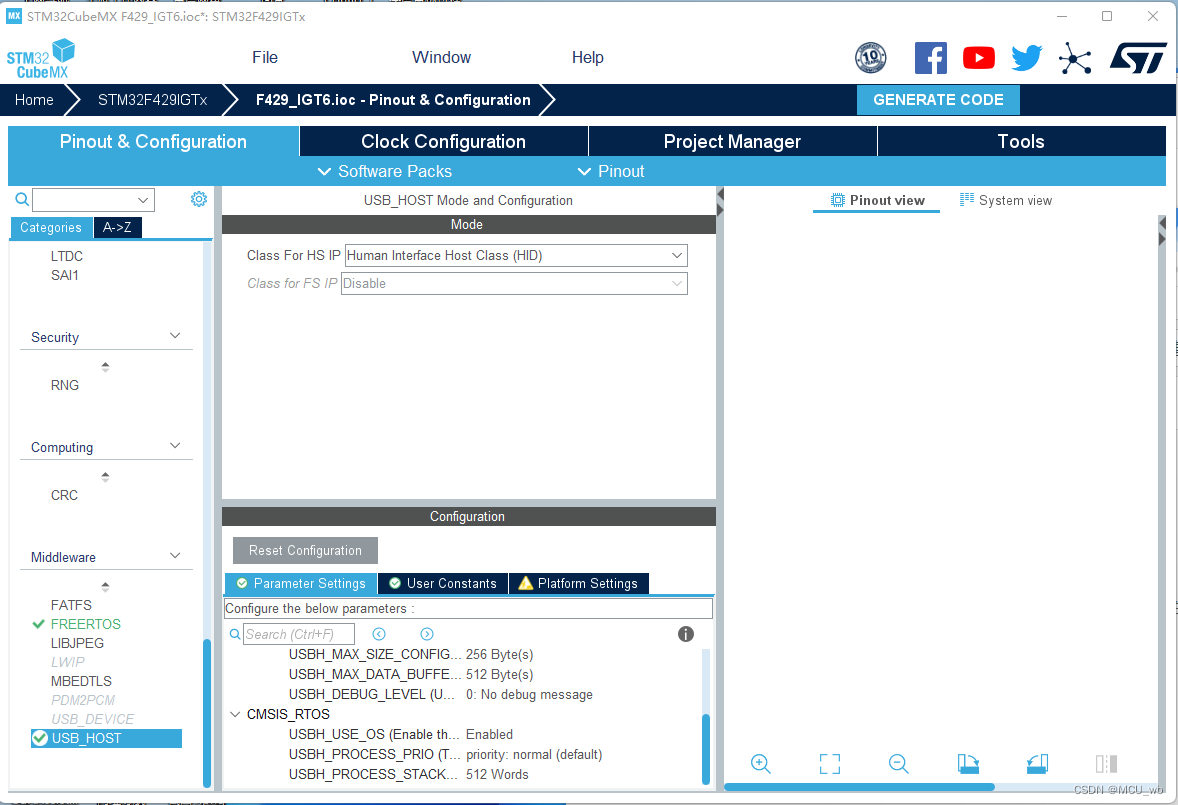Click the ST logo icon
The width and height of the screenshot is (1178, 805).
point(1138,58)
